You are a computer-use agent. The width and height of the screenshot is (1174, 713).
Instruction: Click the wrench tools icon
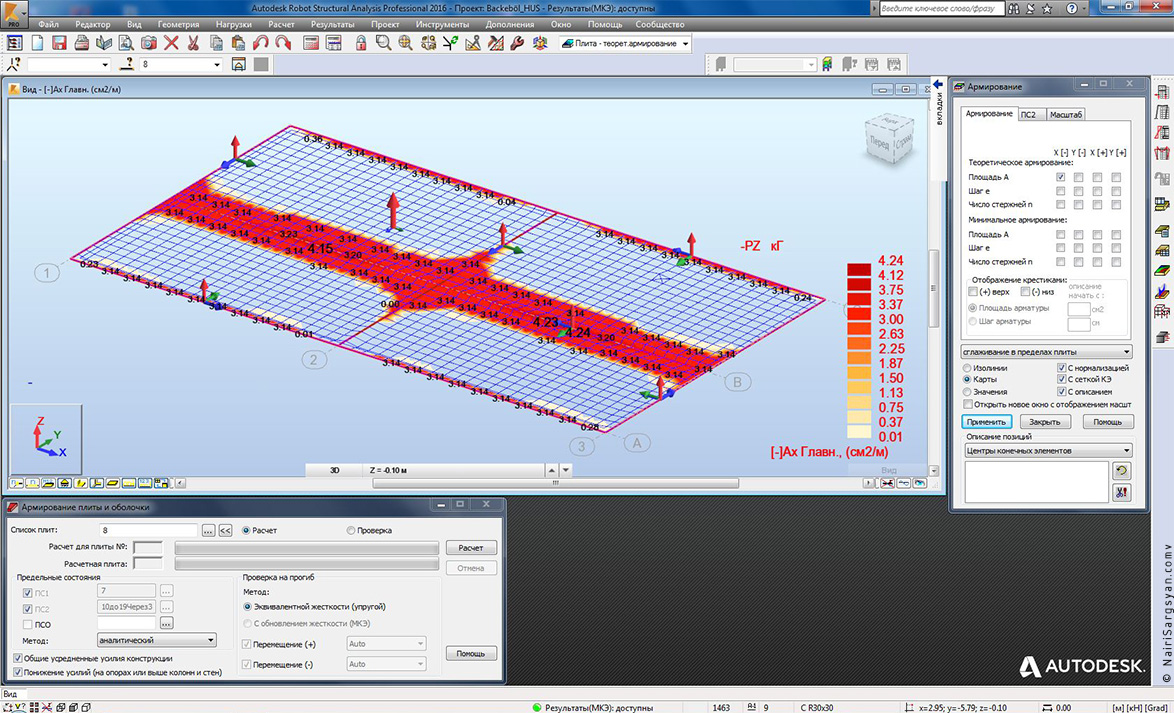click(517, 43)
